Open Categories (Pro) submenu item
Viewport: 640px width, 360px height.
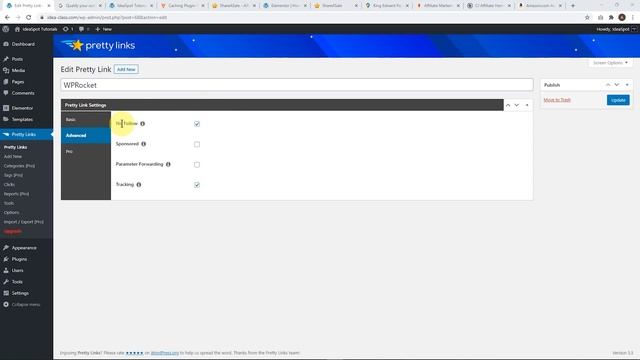tap(19, 166)
